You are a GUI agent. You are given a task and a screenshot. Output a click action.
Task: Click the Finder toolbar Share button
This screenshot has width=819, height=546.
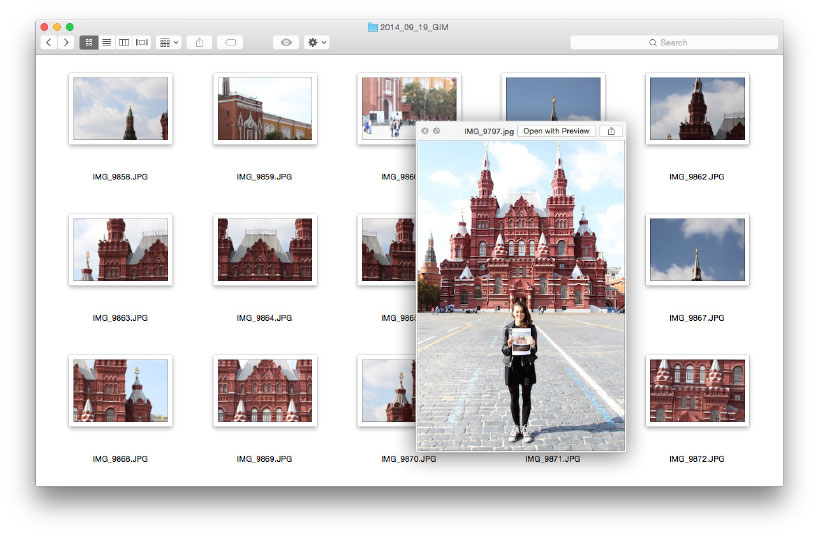pos(200,42)
